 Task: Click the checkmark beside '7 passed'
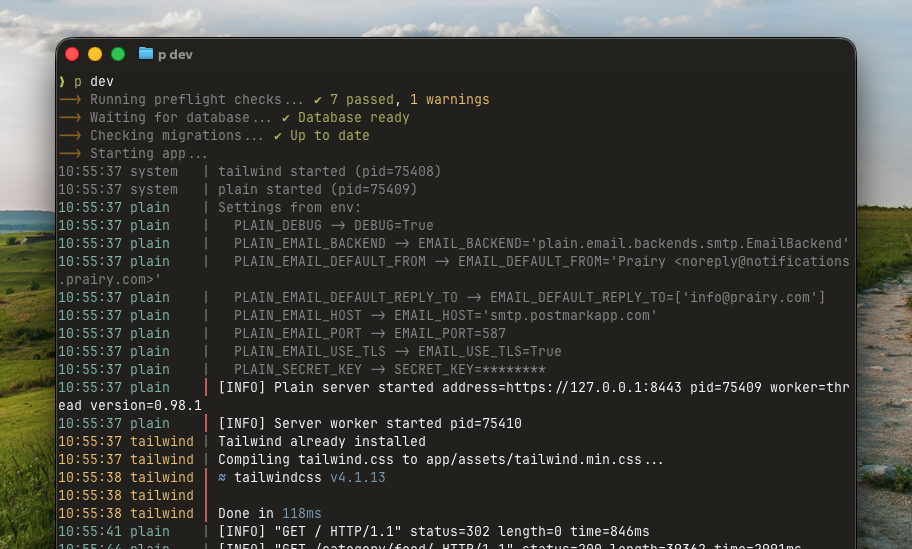(x=318, y=100)
